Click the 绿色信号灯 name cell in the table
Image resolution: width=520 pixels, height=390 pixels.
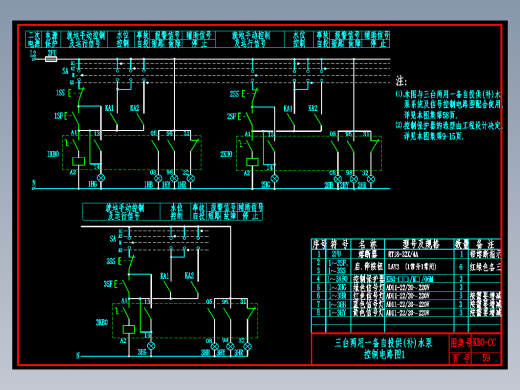click(368, 287)
